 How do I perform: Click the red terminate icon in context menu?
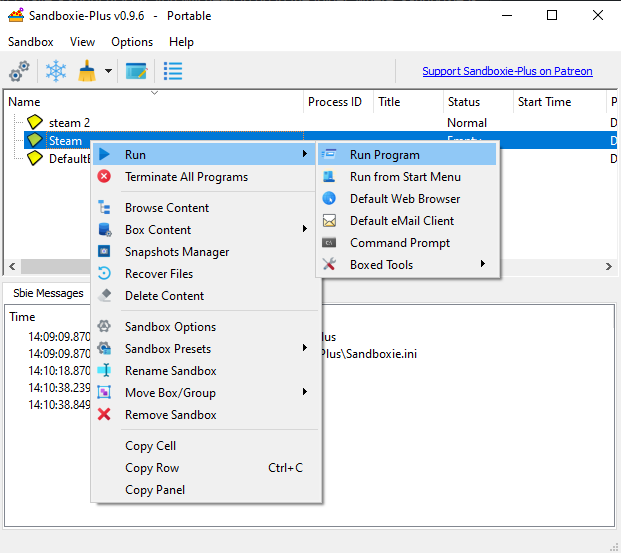(104, 176)
